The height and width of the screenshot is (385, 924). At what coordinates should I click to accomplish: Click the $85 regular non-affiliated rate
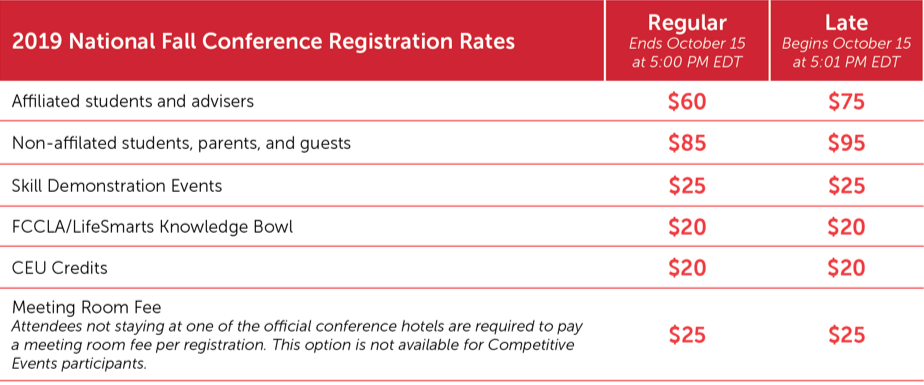click(x=687, y=143)
